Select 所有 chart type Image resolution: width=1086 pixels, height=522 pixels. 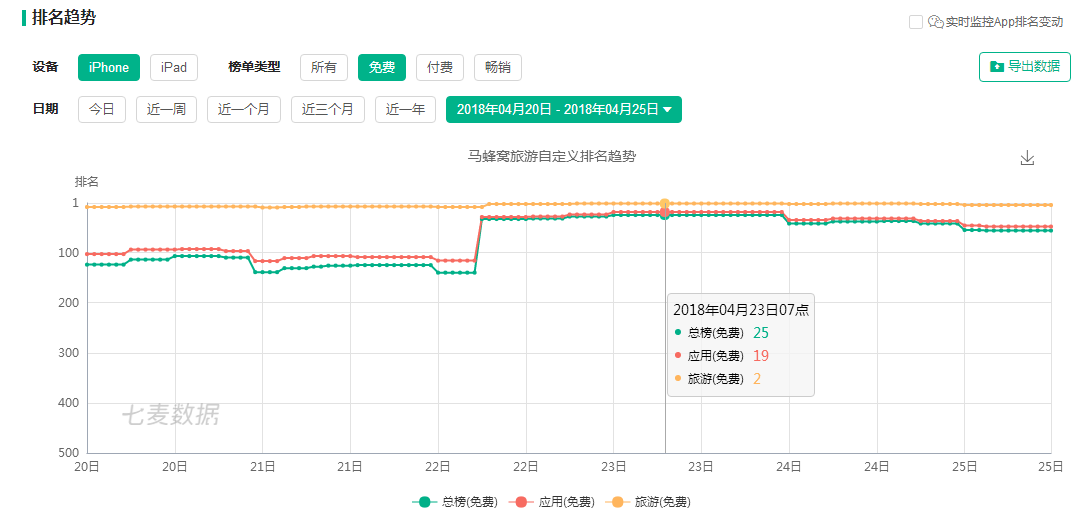(x=323, y=67)
